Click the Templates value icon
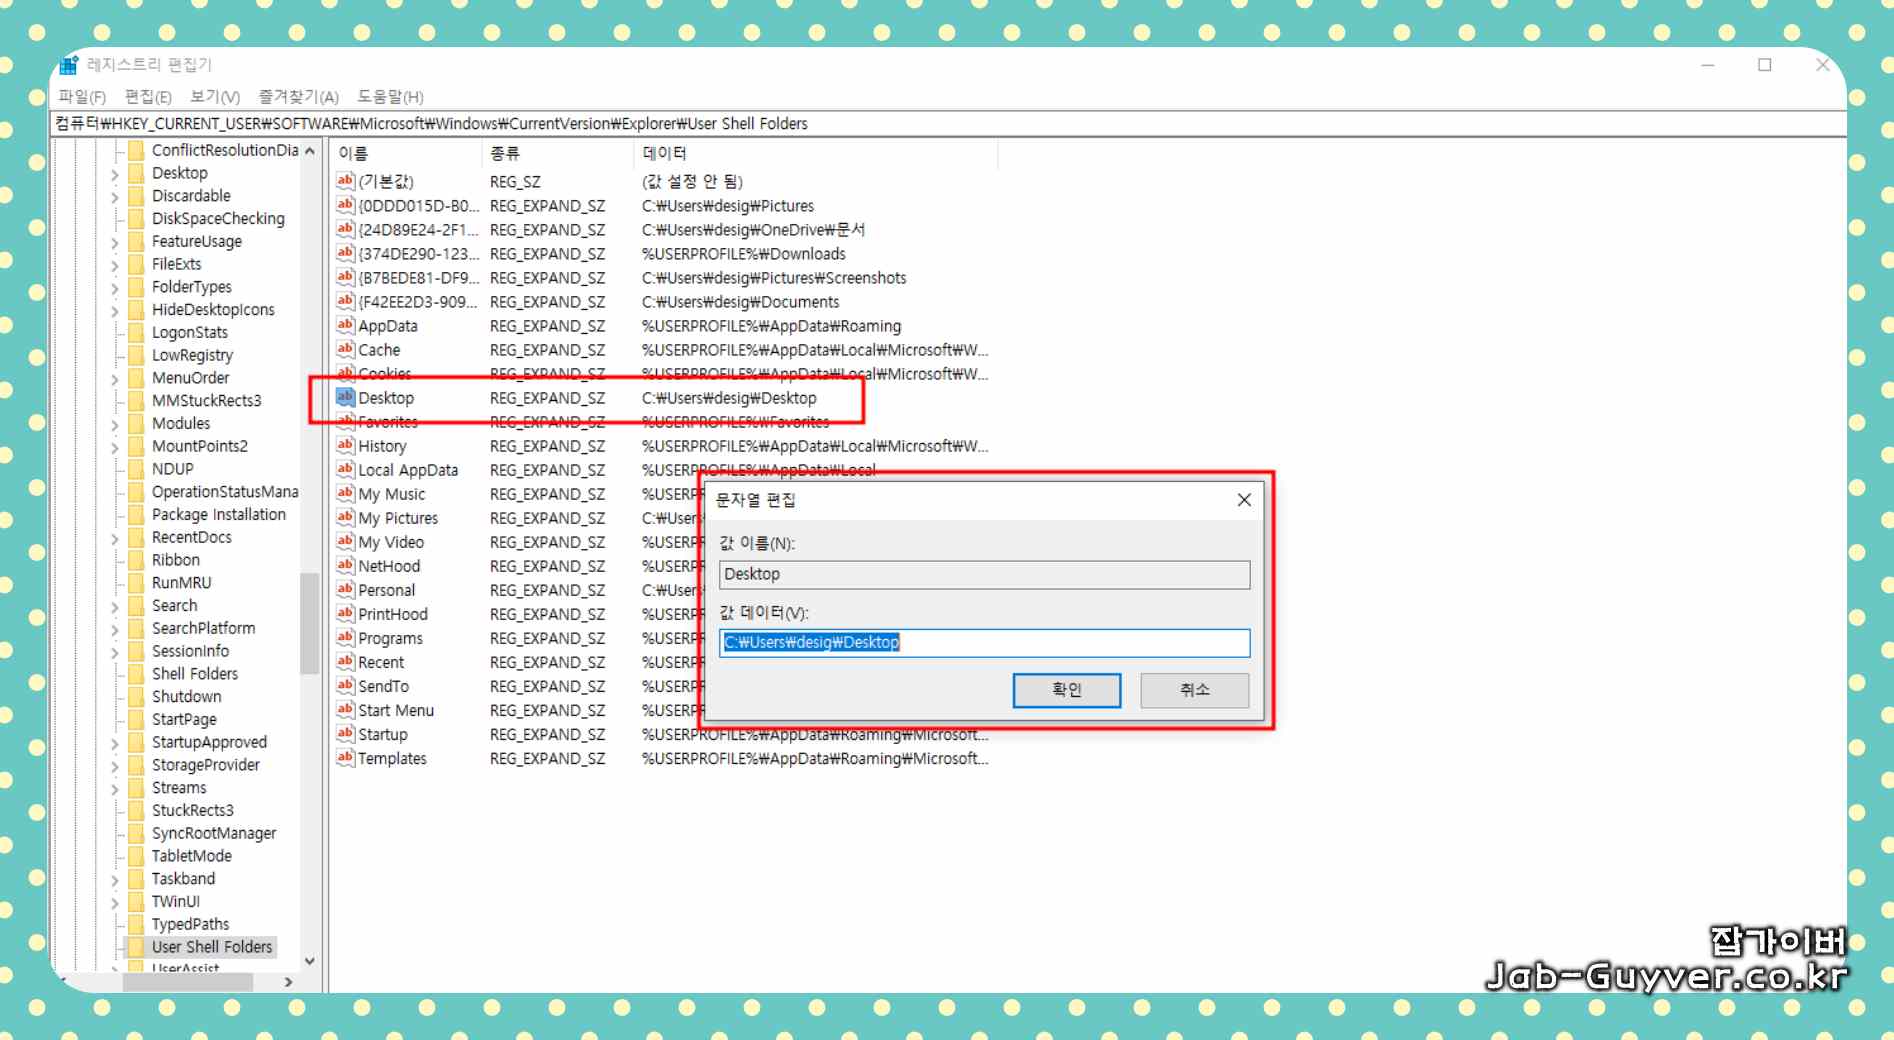 click(345, 757)
